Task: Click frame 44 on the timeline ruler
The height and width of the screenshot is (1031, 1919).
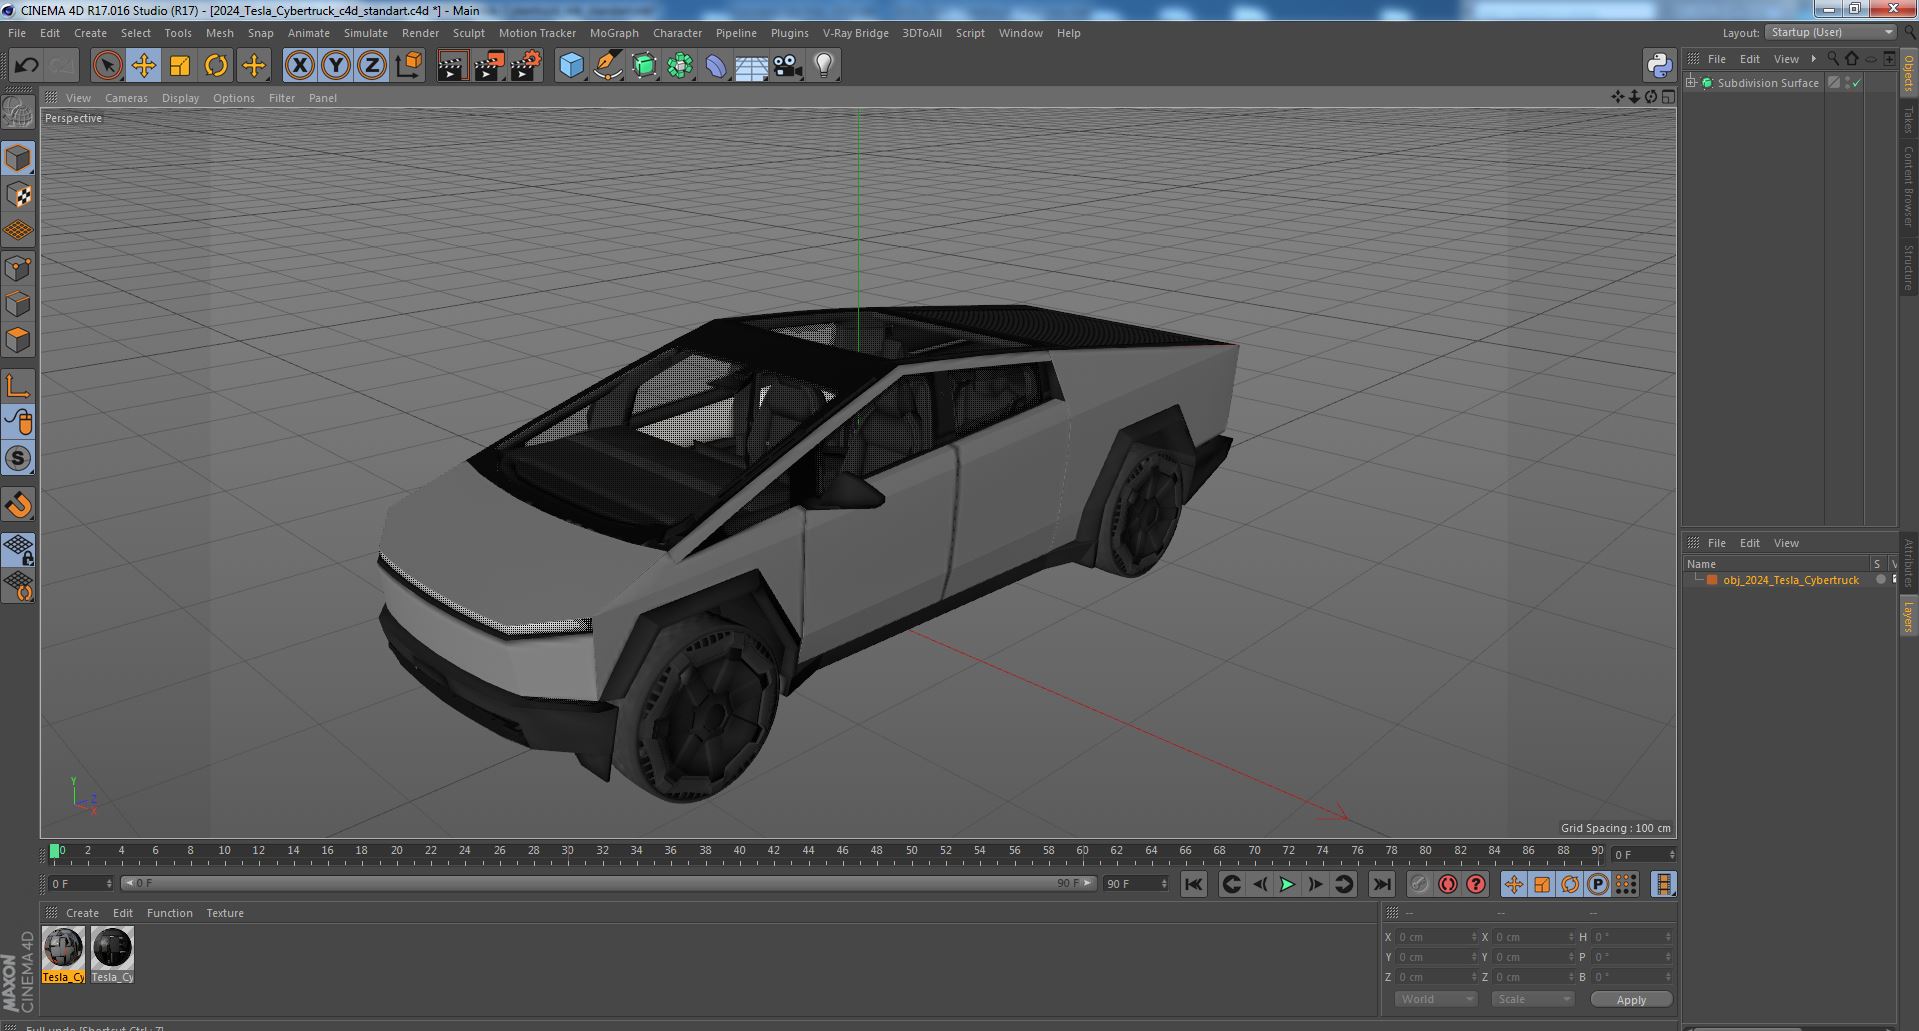Action: pos(808,853)
